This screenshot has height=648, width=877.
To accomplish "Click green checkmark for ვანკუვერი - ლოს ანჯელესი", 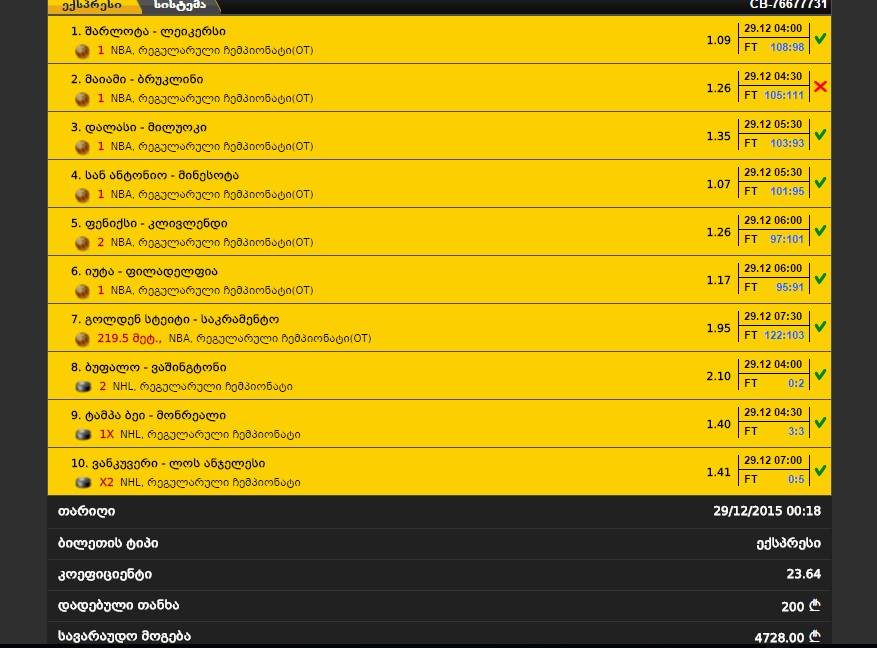I will [x=820, y=471].
